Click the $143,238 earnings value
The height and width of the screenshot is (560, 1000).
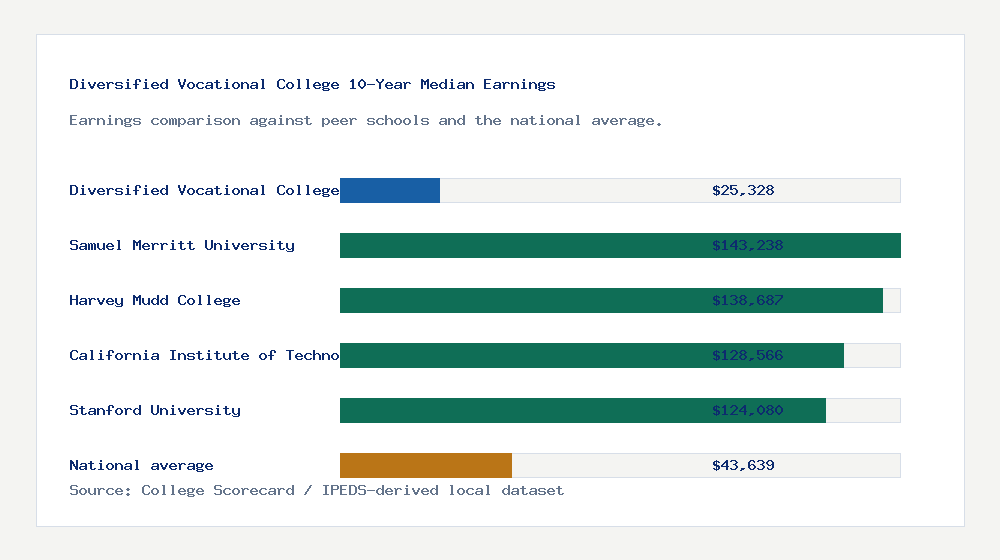(x=747, y=246)
